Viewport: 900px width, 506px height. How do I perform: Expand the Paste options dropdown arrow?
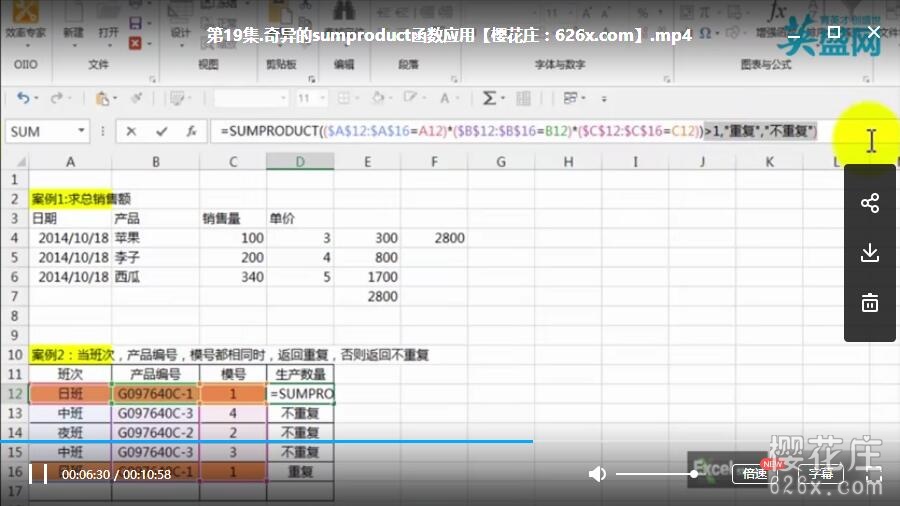115,98
